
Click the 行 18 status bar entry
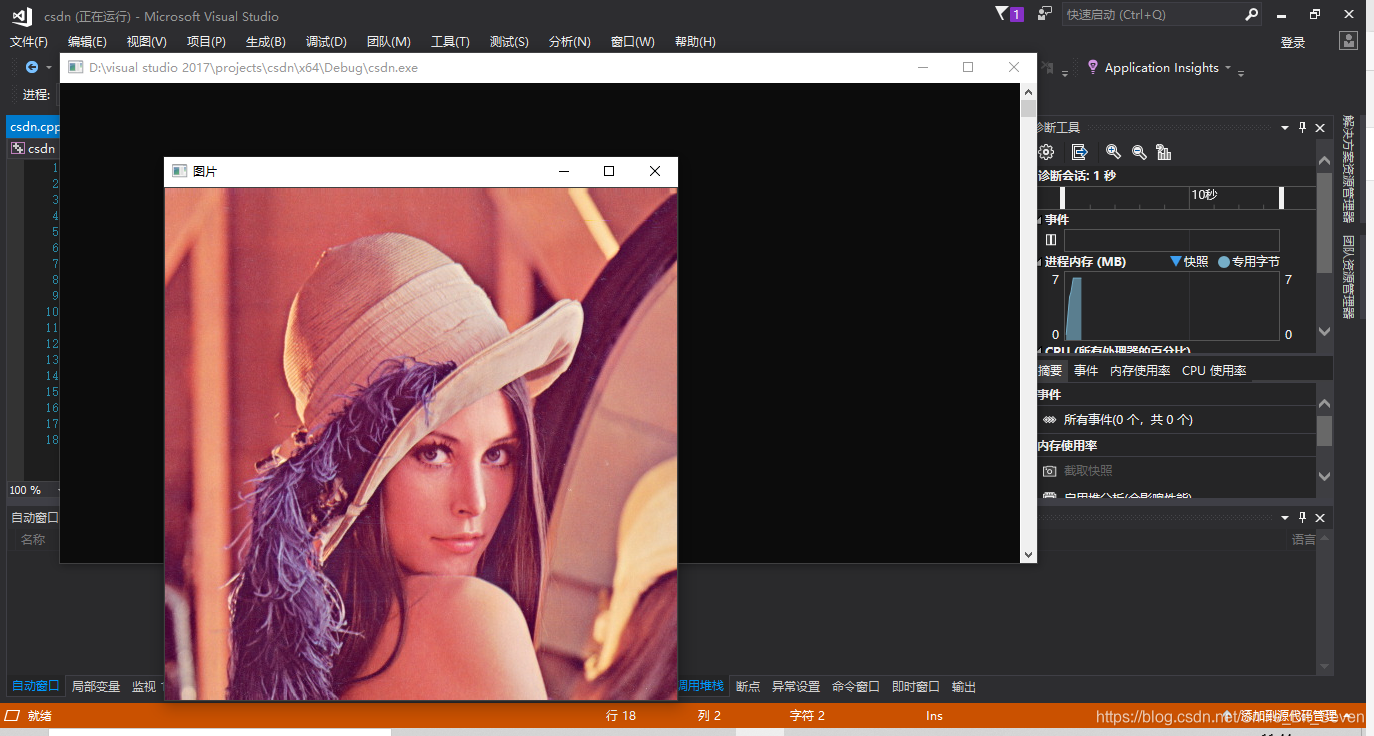[x=621, y=716]
